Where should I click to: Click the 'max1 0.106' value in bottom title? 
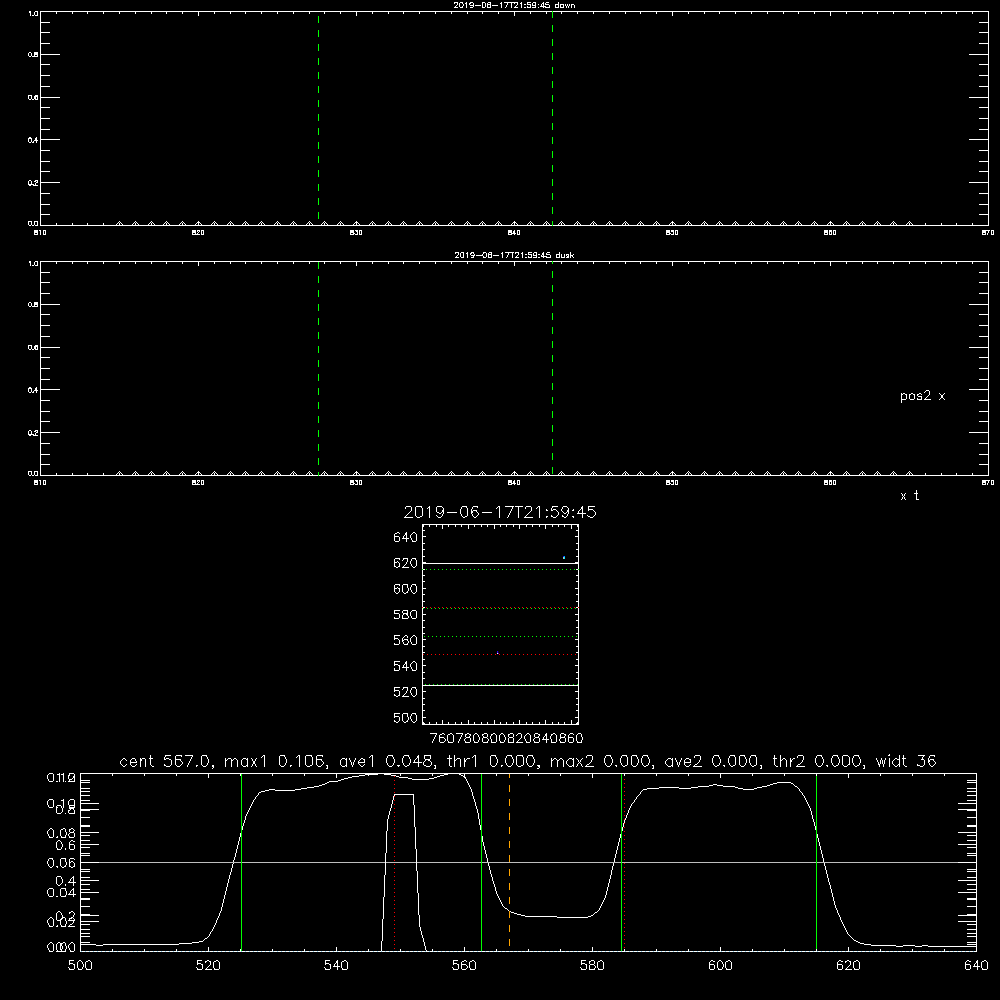pyautogui.click(x=276, y=761)
